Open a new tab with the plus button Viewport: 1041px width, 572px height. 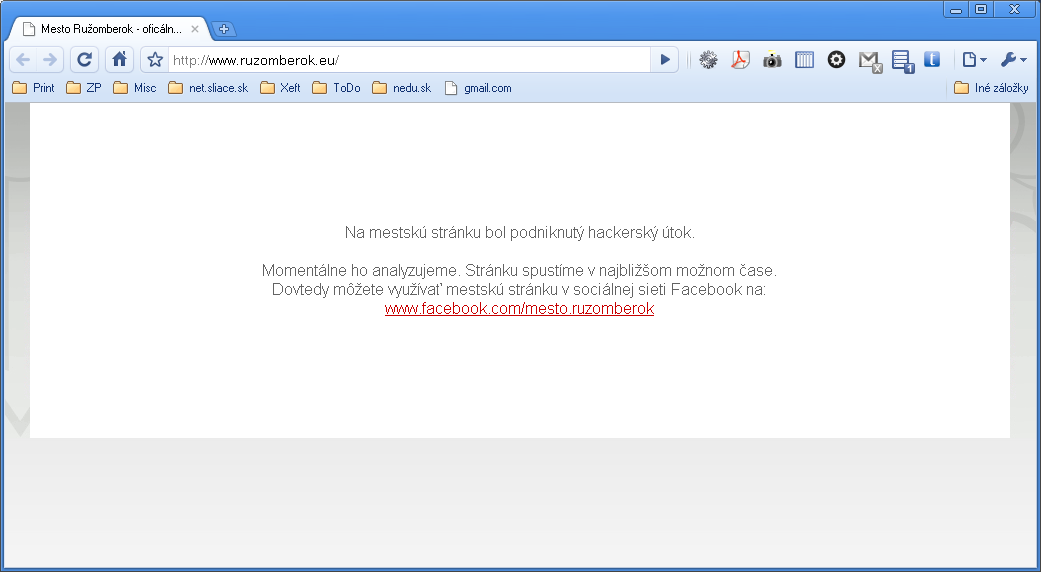[224, 29]
